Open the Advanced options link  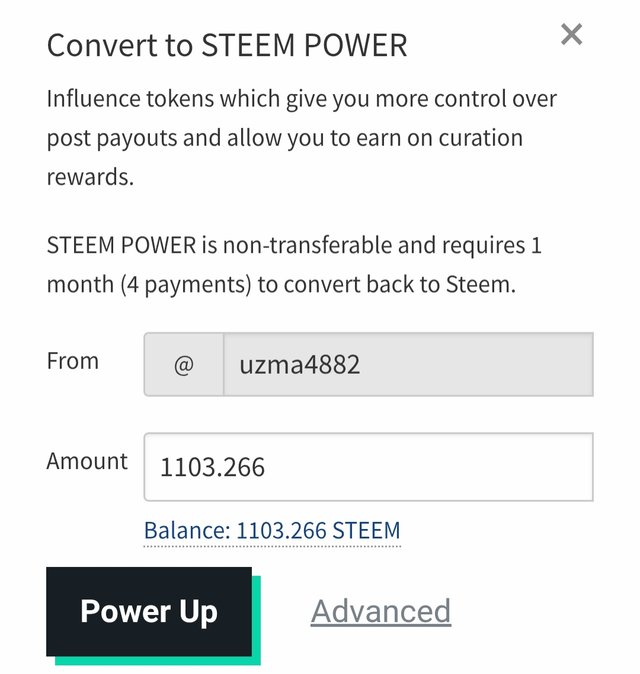point(380,611)
